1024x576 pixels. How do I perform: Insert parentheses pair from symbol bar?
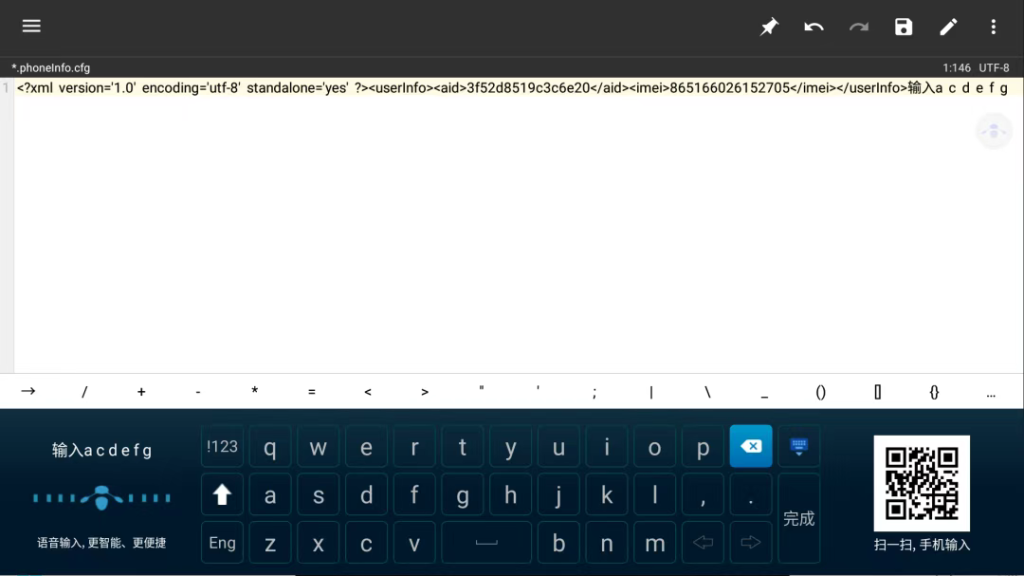click(821, 391)
